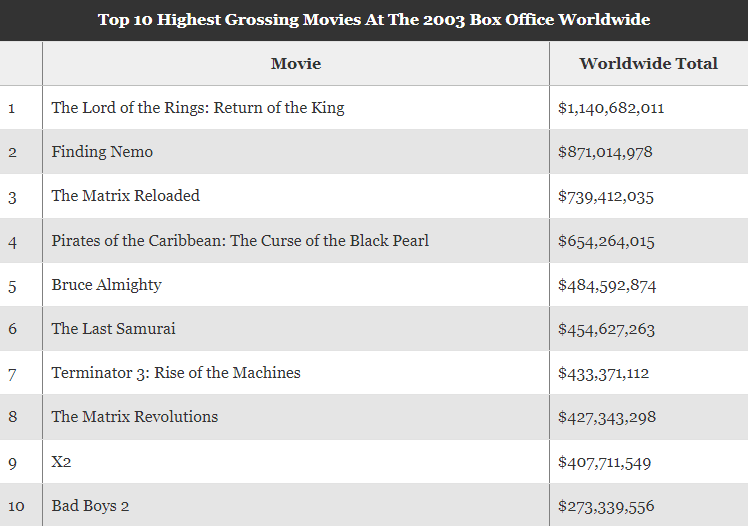Click the Worldwide Total column header
Screen dimensions: 748x526
click(648, 64)
